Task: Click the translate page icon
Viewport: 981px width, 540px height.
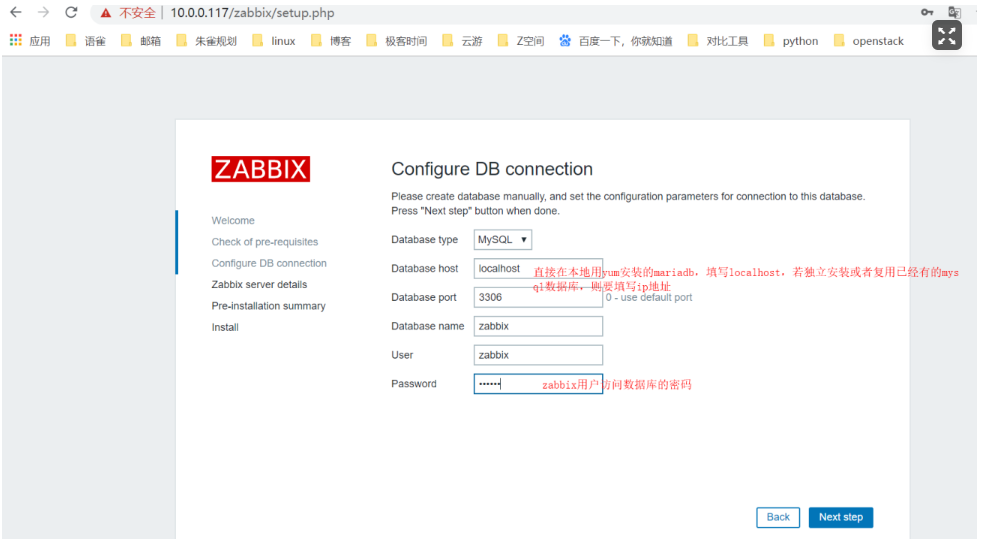Action: point(954,12)
